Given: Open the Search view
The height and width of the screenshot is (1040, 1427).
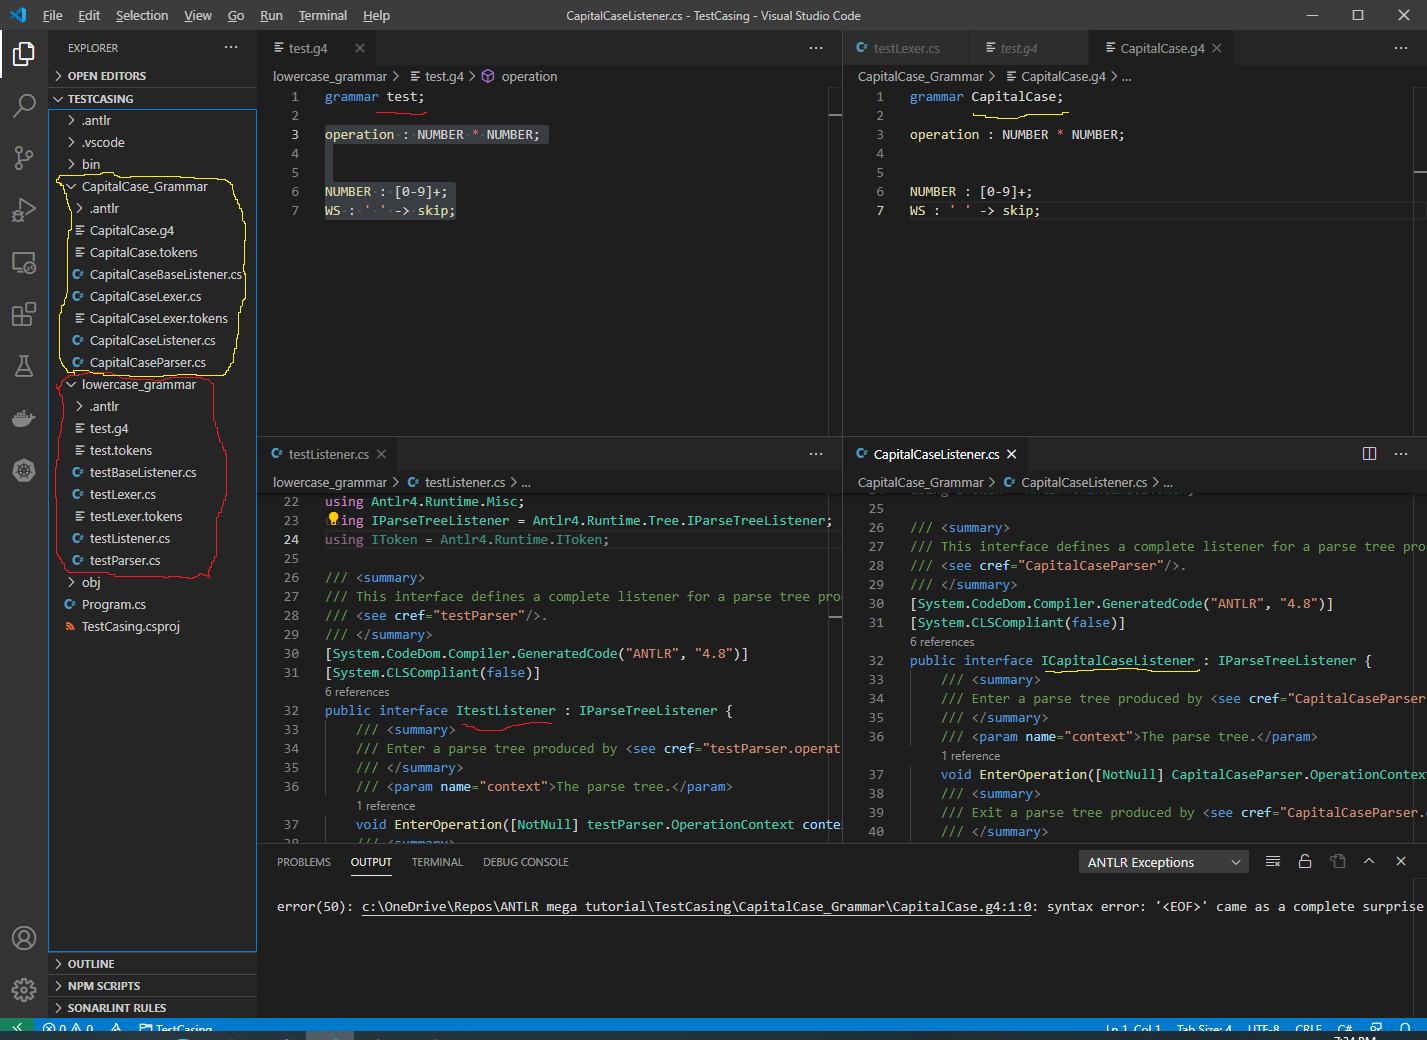Looking at the screenshot, I should 24,105.
